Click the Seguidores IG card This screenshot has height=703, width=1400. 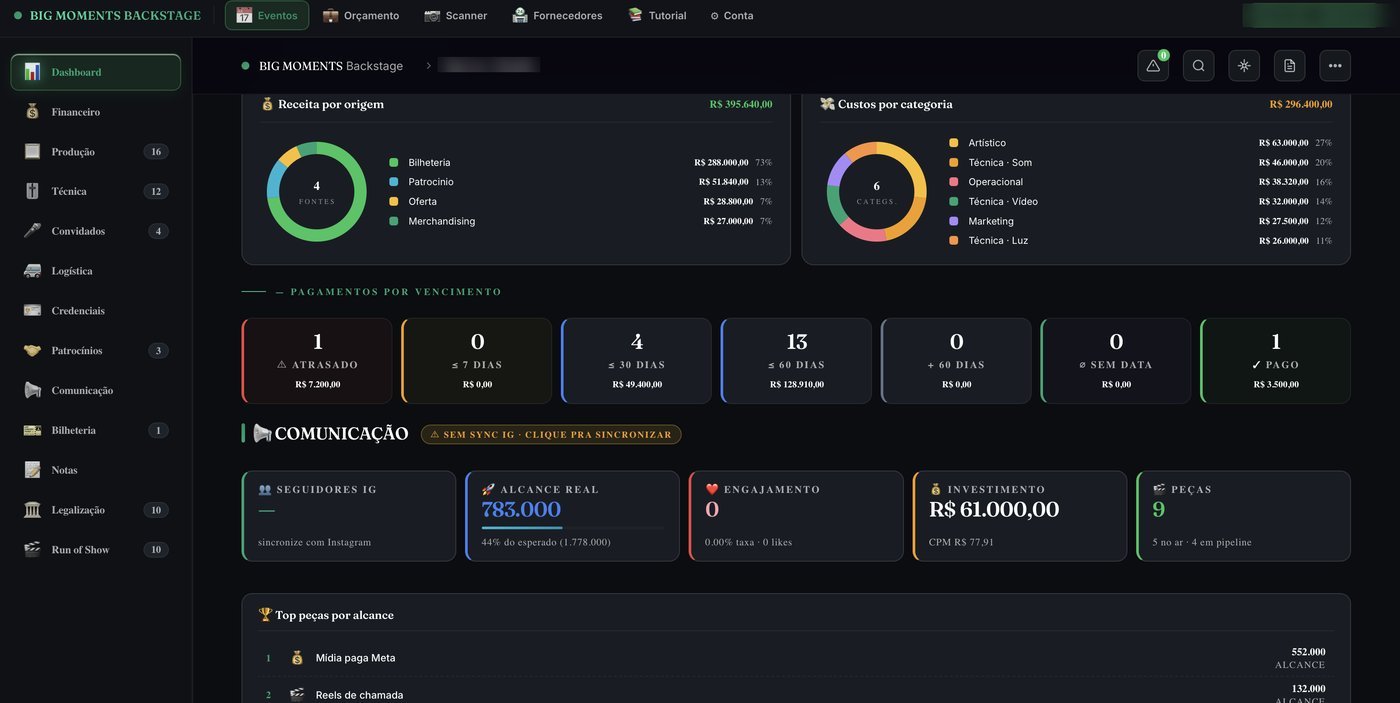click(x=349, y=516)
